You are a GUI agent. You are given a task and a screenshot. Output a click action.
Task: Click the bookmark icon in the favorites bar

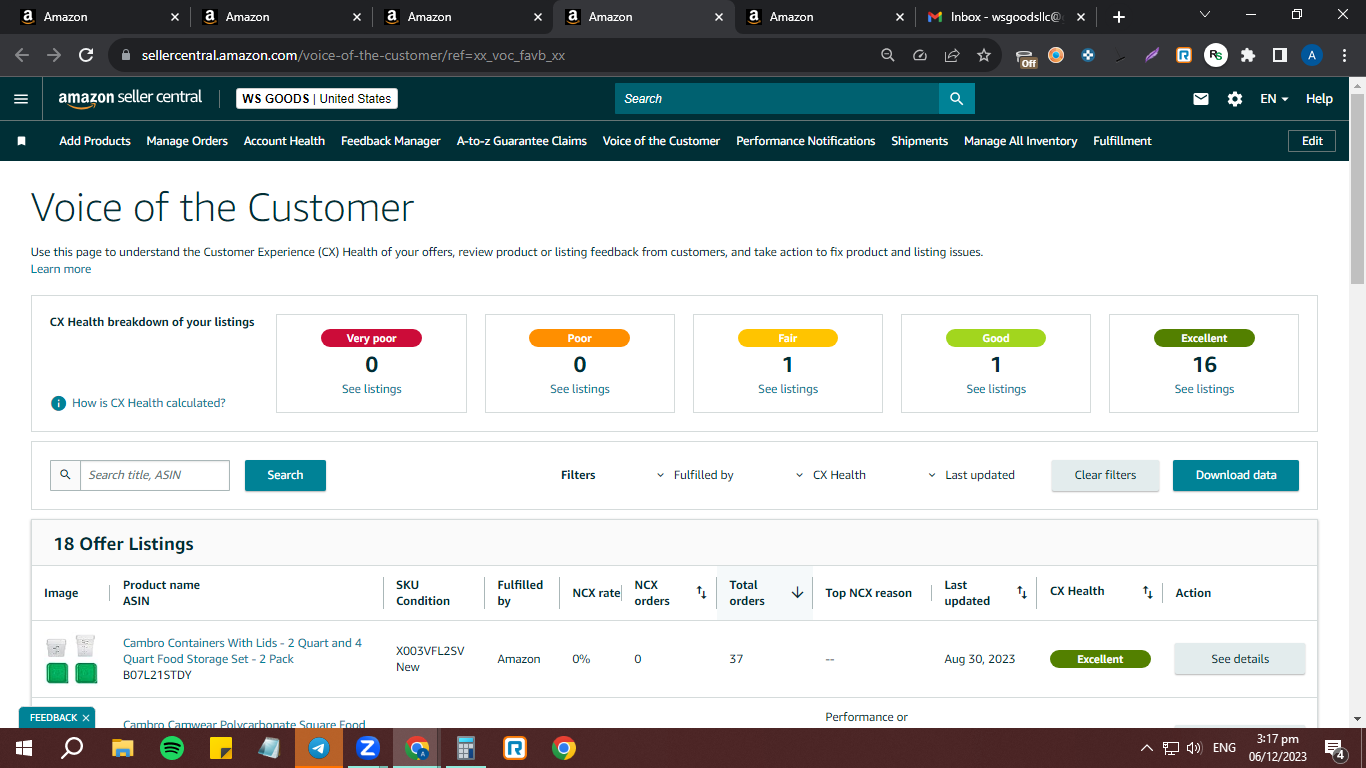coord(21,141)
